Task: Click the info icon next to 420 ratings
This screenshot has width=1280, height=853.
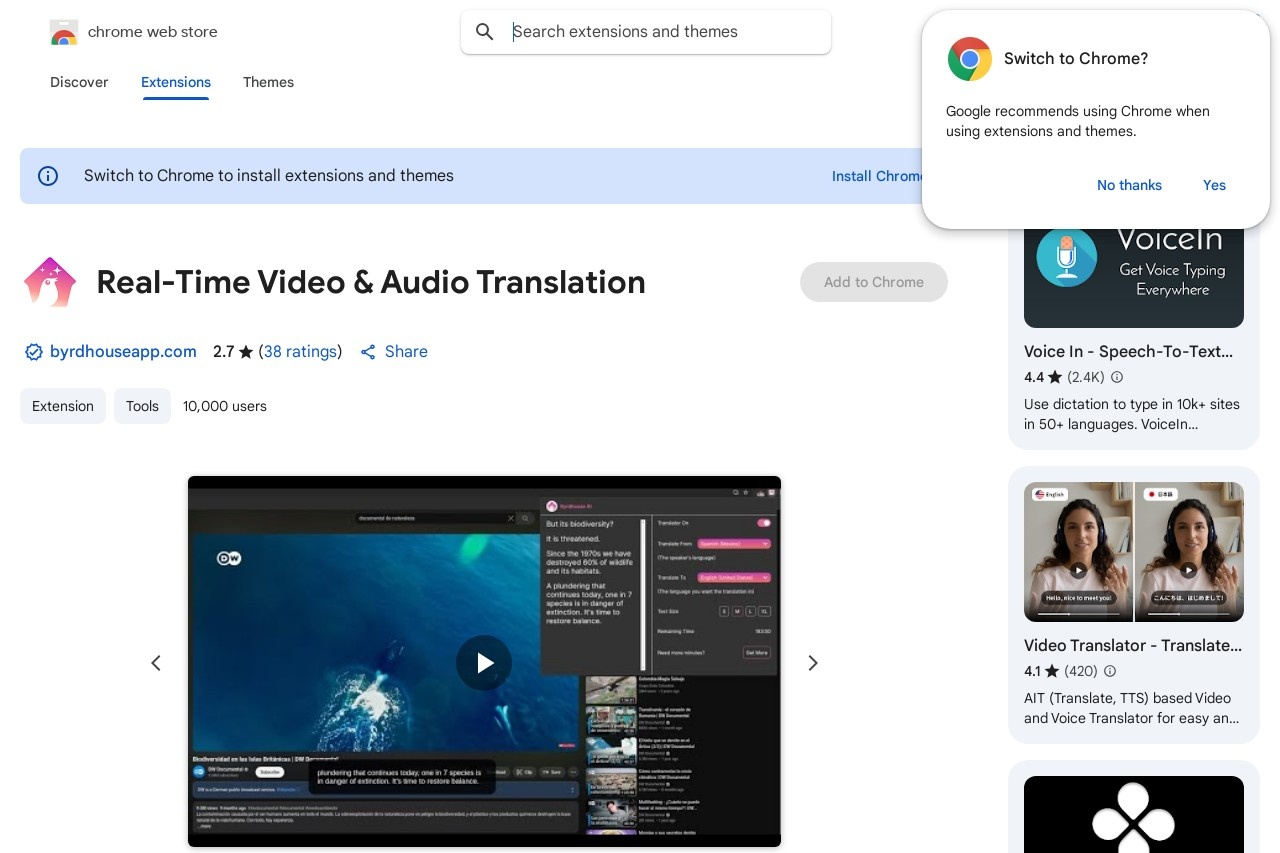Action: 1110,672
